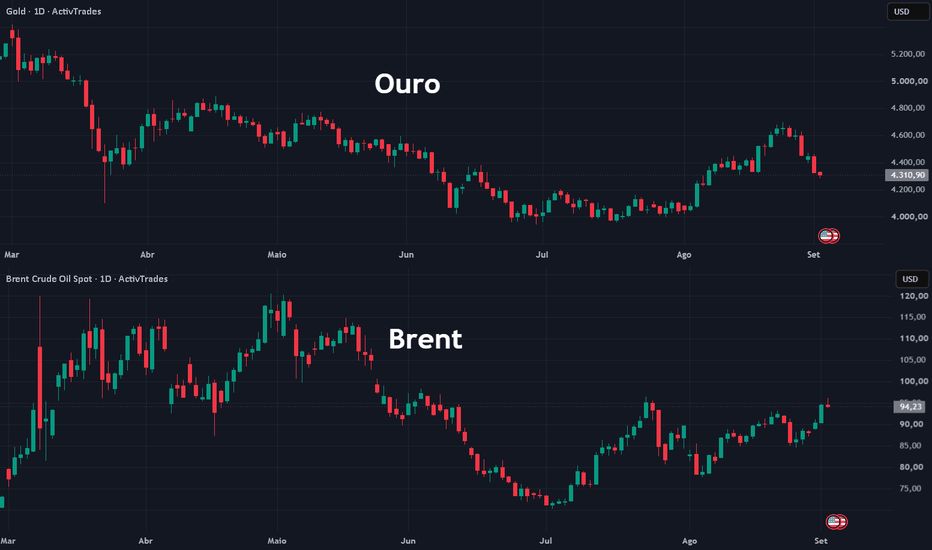
Task: Click the Jul label on Gold time axis
Action: point(542,254)
